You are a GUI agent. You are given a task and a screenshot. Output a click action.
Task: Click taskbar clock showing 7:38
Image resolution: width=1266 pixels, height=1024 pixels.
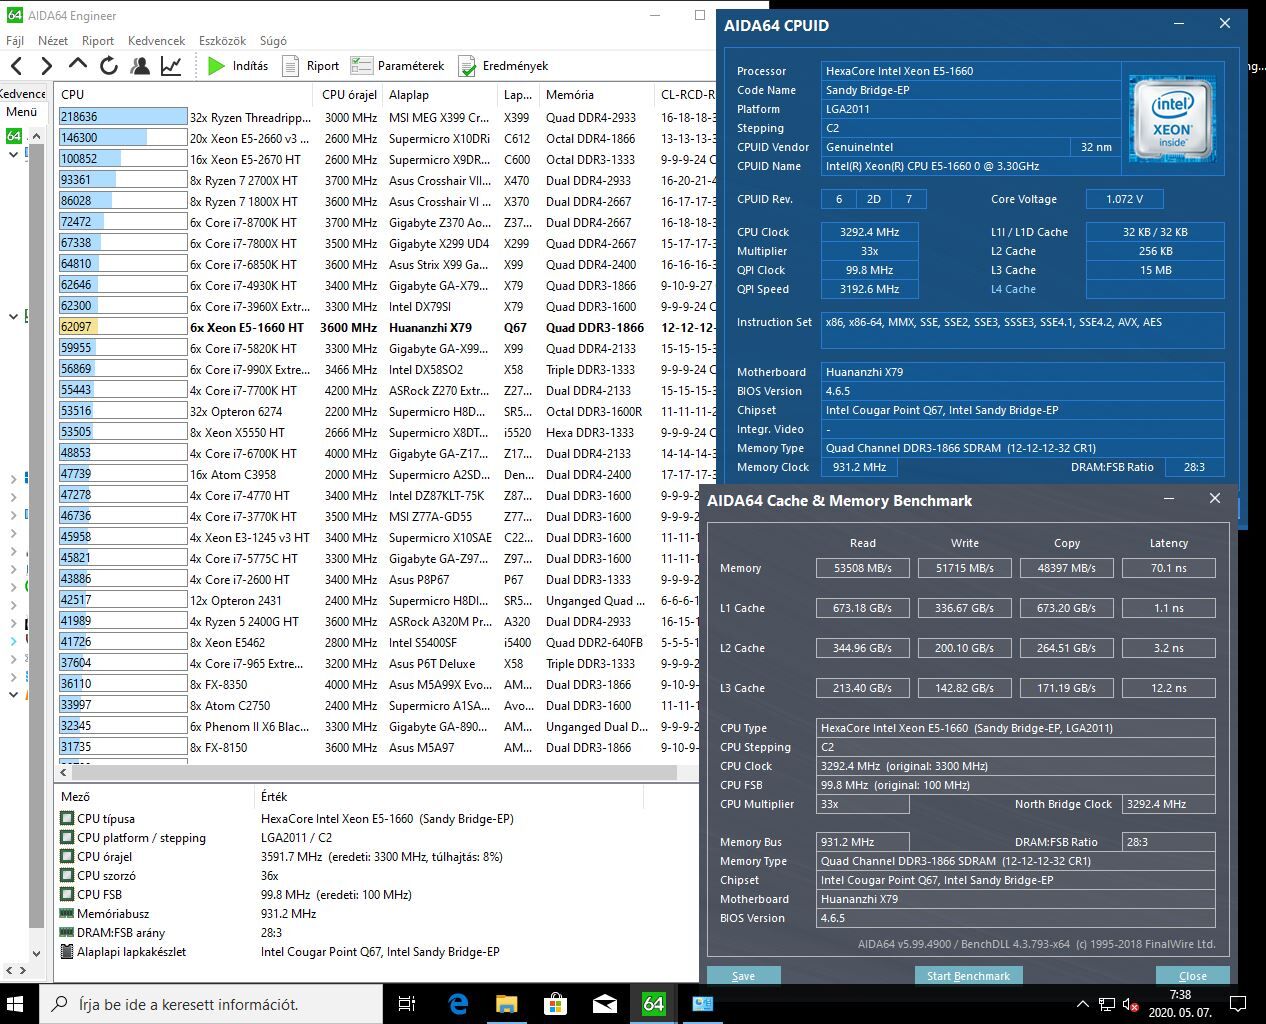pyautogui.click(x=1180, y=1004)
